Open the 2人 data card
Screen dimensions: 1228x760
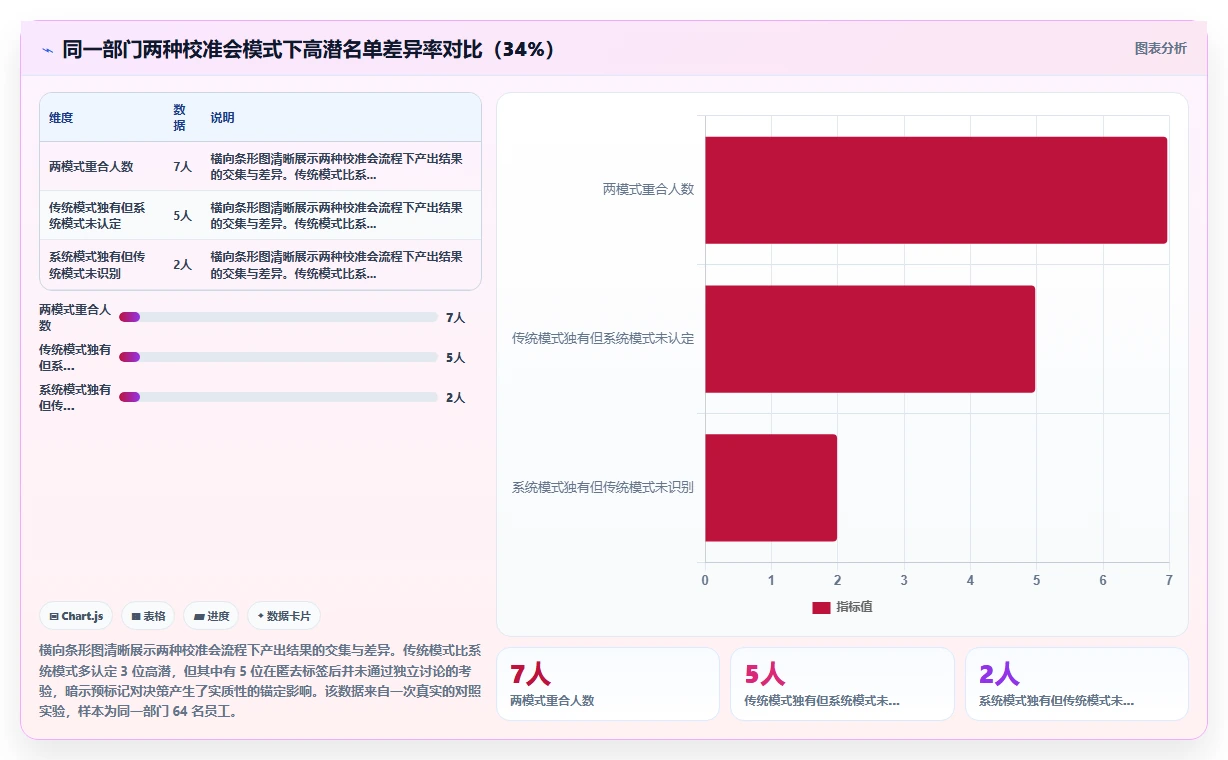1077,684
